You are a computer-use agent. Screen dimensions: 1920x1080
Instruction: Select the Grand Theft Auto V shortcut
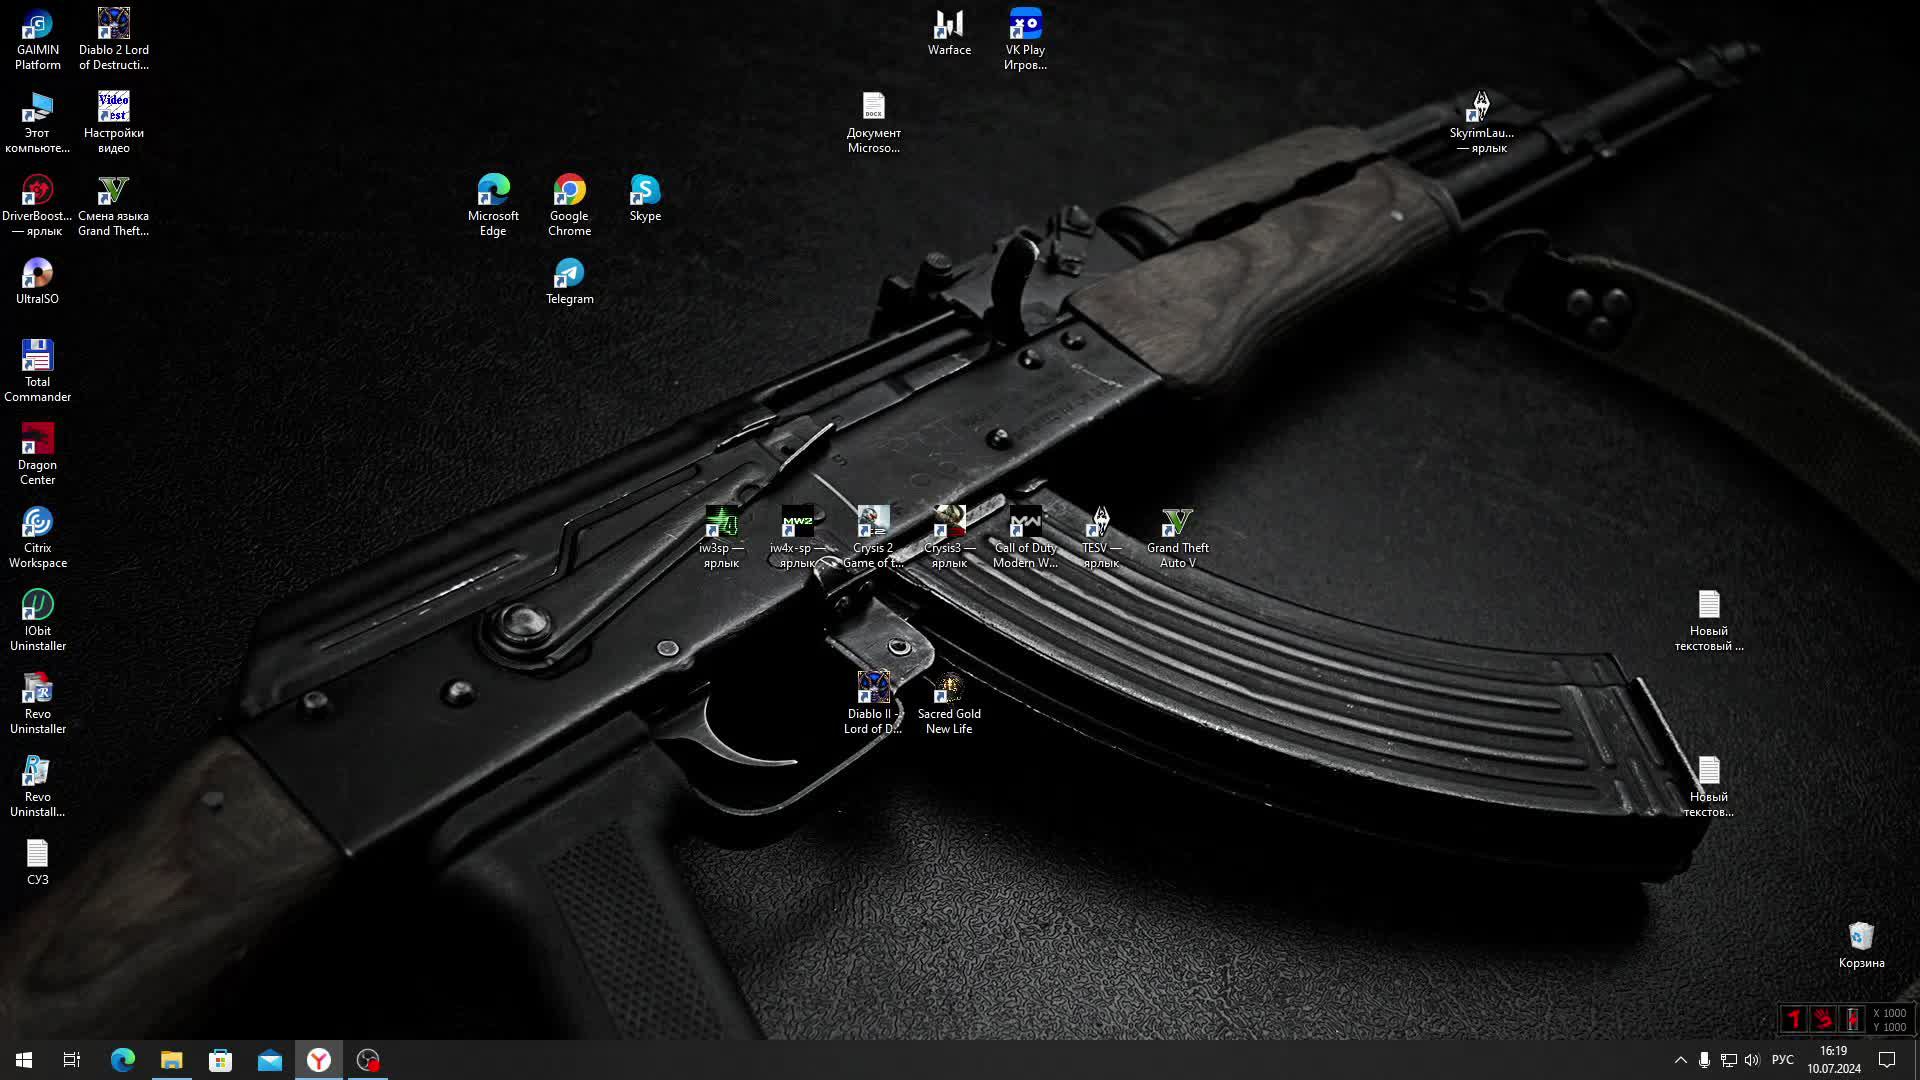tap(1177, 538)
